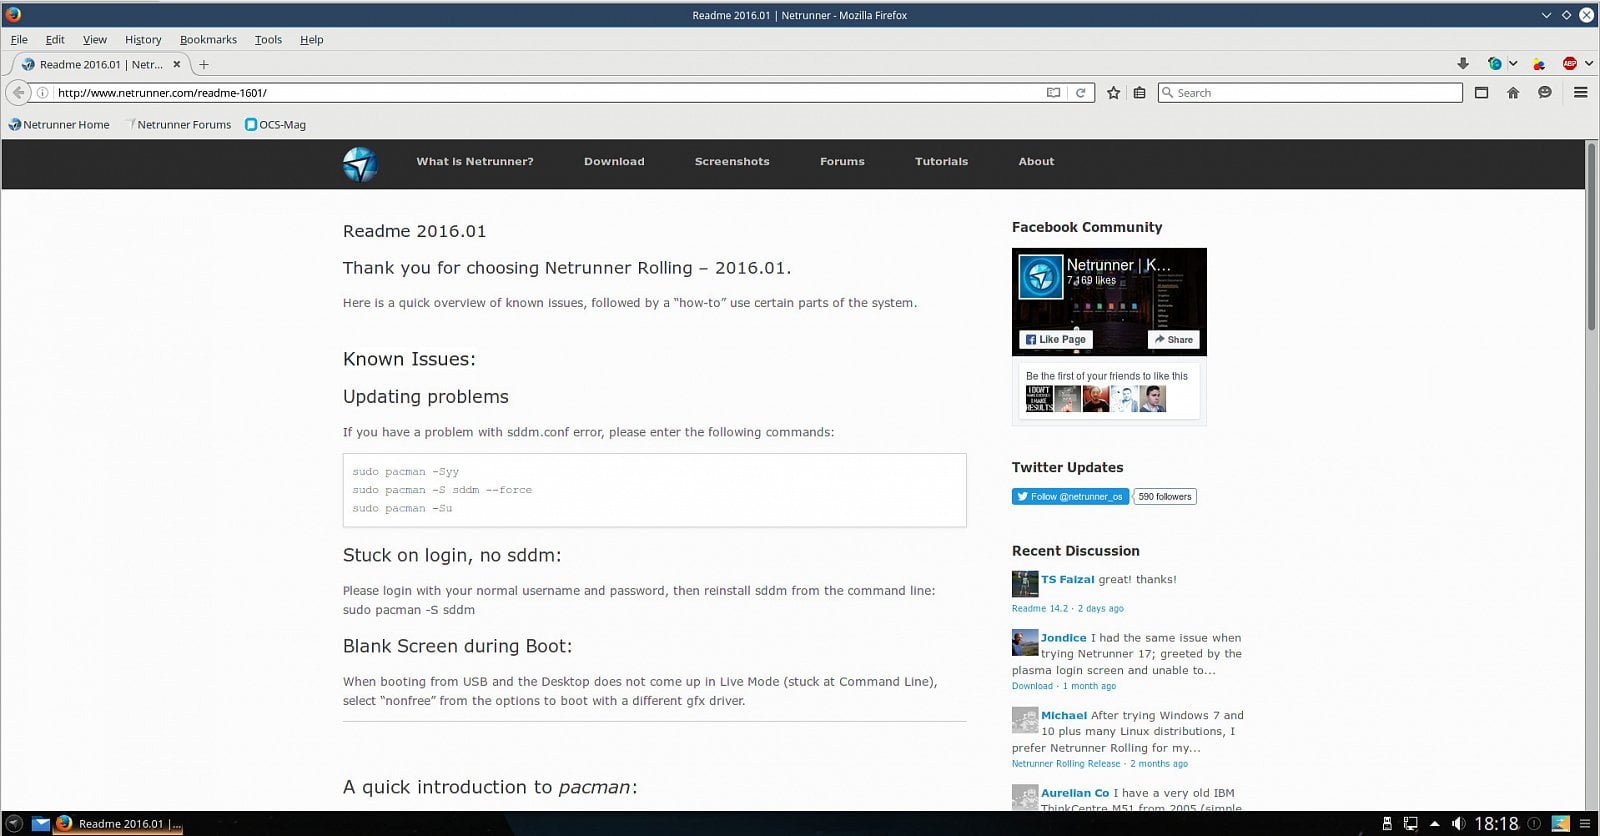Image resolution: width=1600 pixels, height=836 pixels.
Task: Open the History menu
Action: click(143, 40)
